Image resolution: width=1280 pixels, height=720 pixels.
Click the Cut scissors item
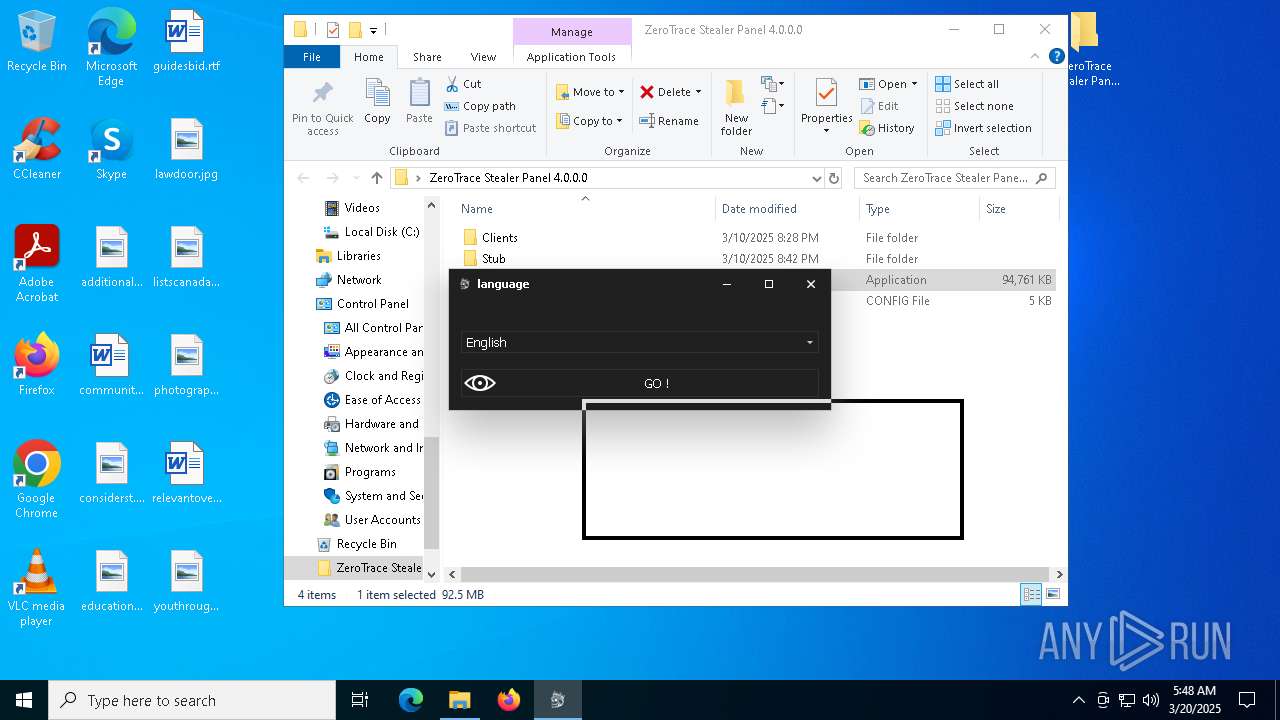463,84
